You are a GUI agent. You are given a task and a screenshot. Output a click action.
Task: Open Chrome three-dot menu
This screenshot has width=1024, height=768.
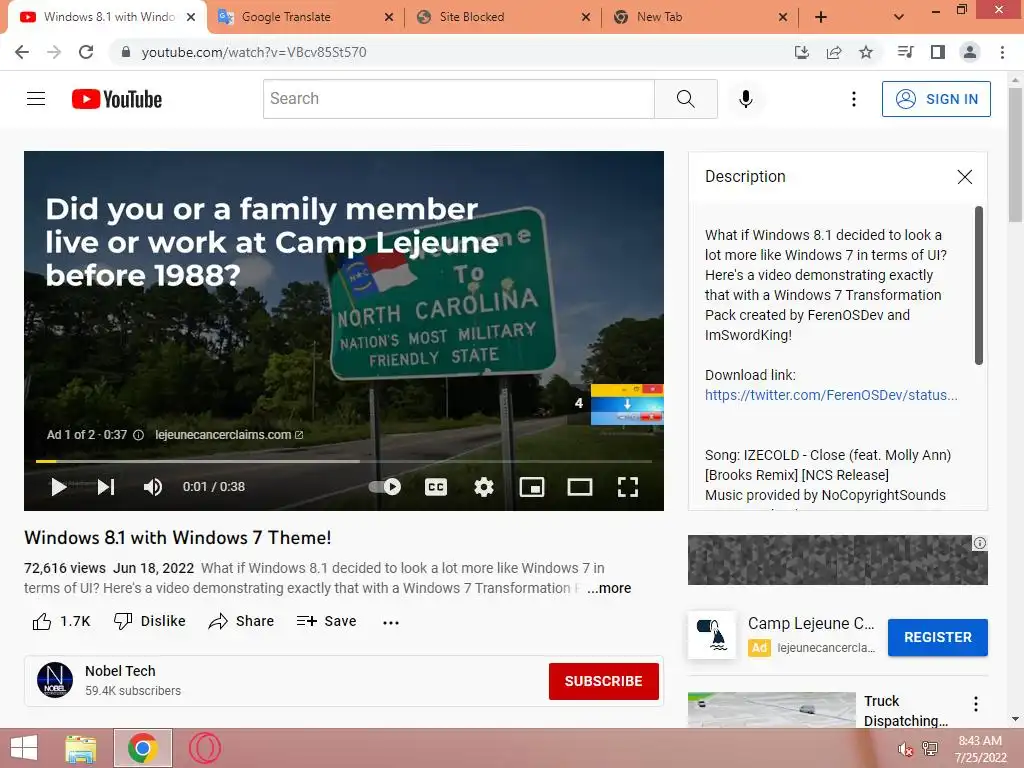tap(1002, 52)
